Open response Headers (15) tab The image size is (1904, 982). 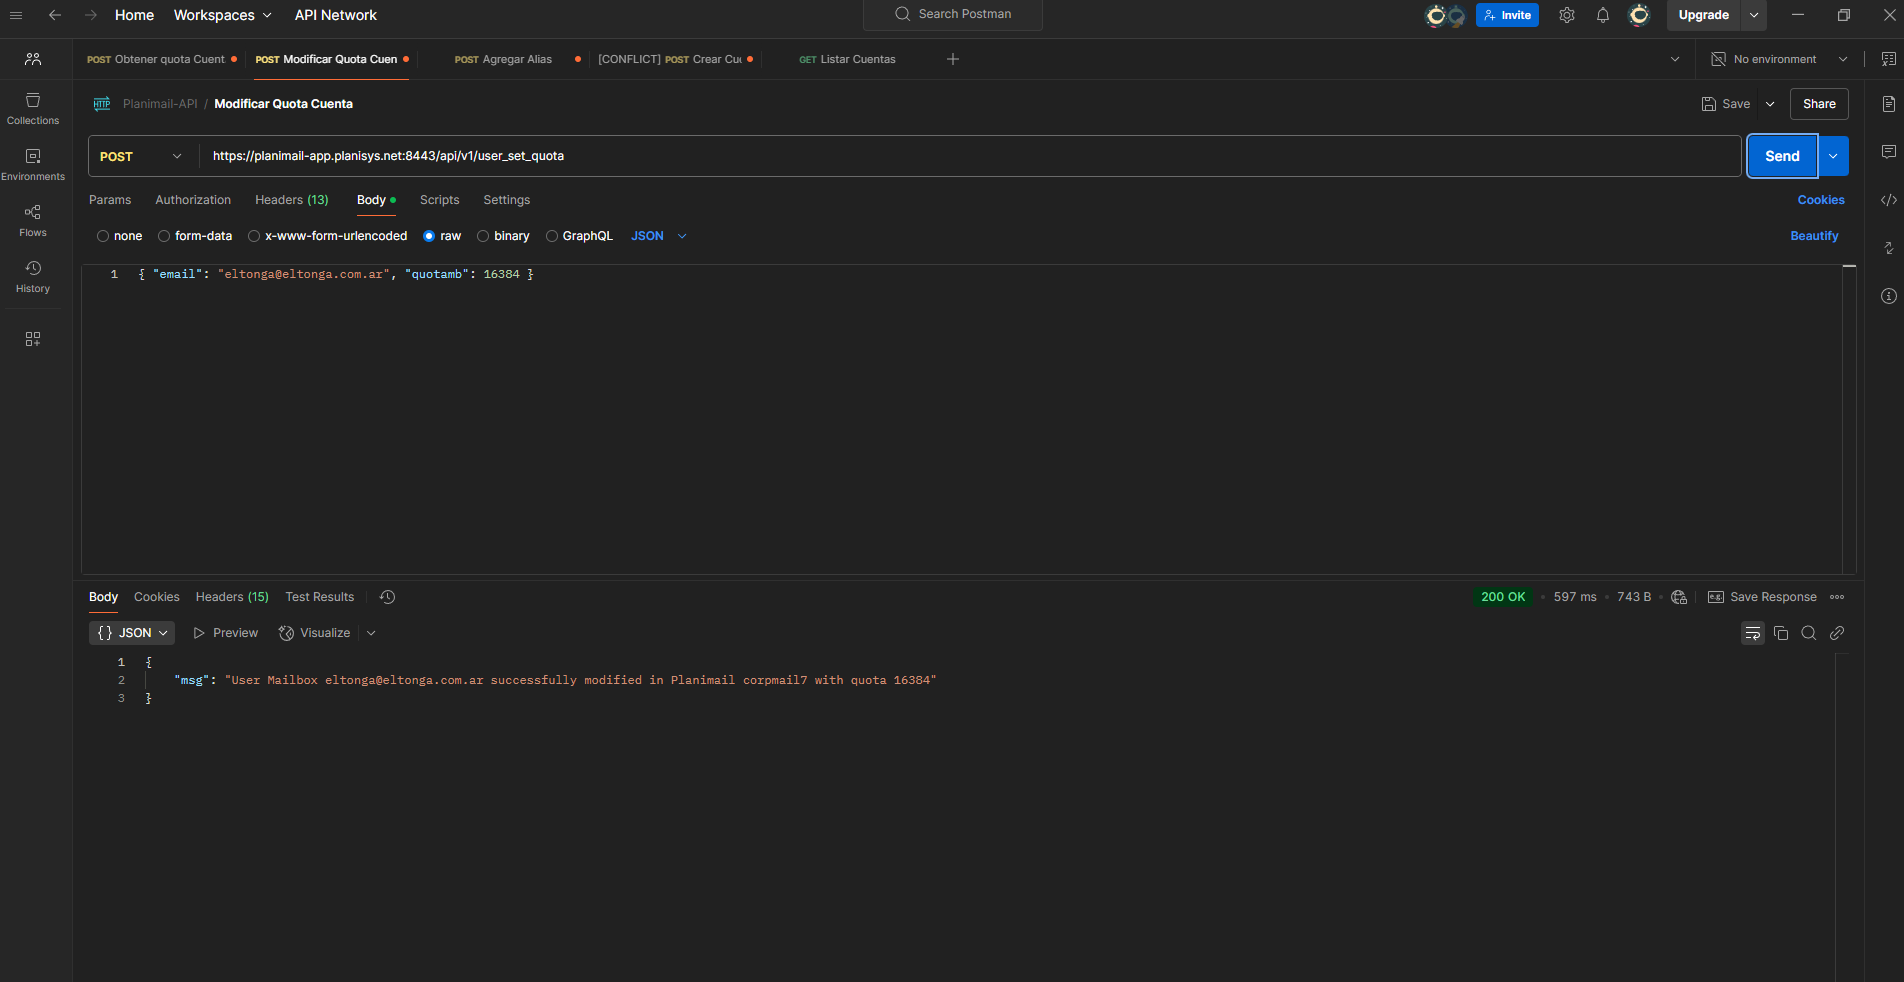[232, 597]
